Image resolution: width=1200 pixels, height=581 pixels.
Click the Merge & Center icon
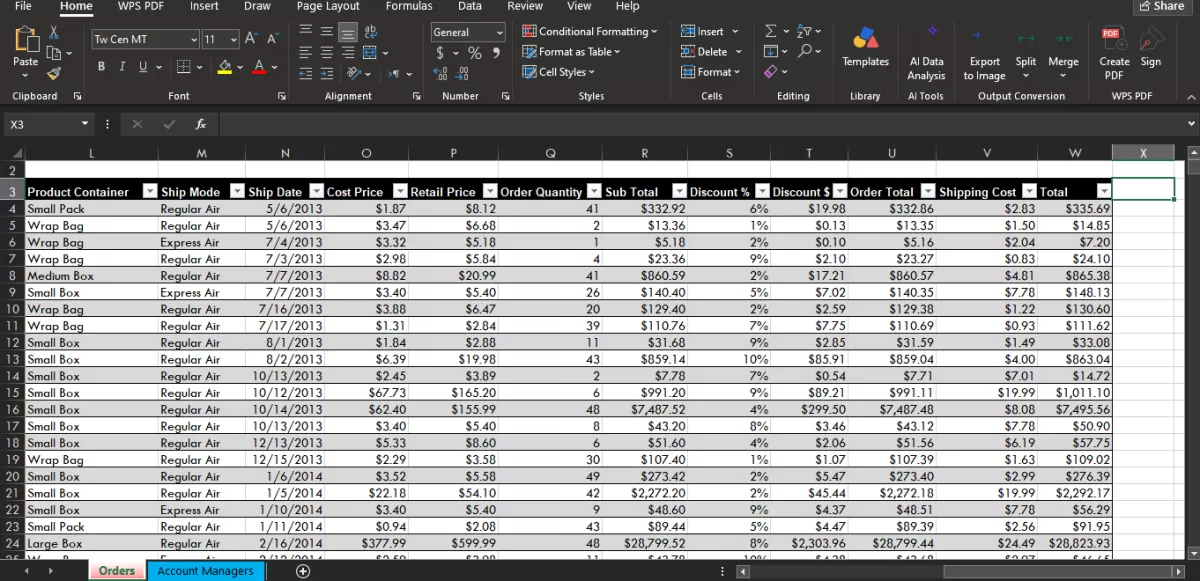pos(370,53)
